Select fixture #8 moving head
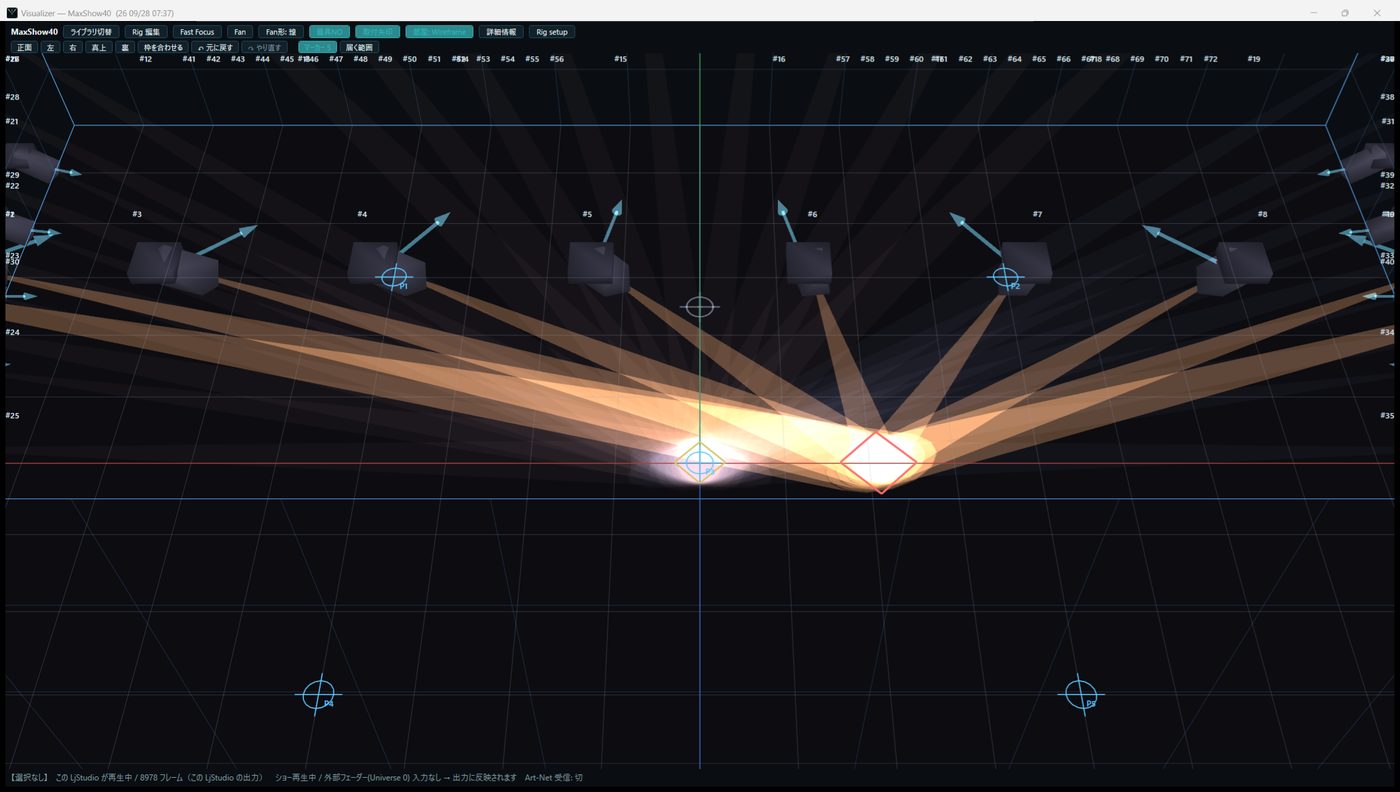The width and height of the screenshot is (1400, 792). click(1234, 268)
